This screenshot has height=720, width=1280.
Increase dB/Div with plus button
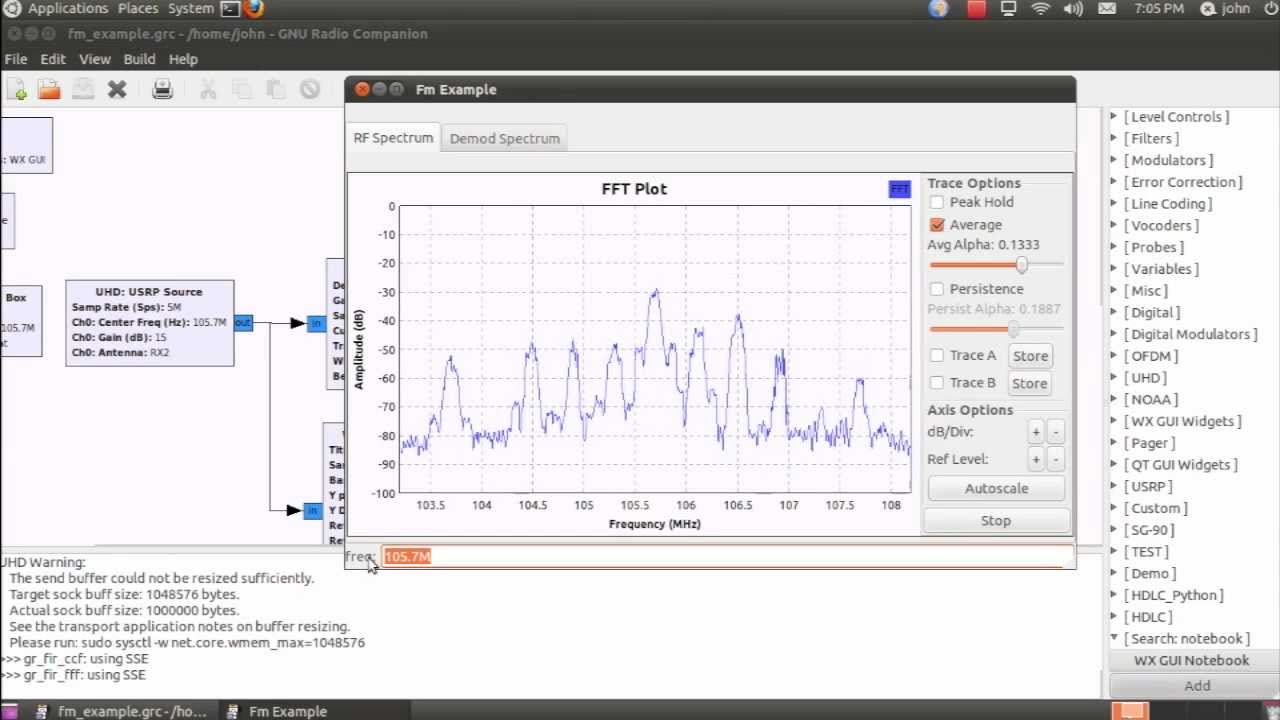point(1036,432)
